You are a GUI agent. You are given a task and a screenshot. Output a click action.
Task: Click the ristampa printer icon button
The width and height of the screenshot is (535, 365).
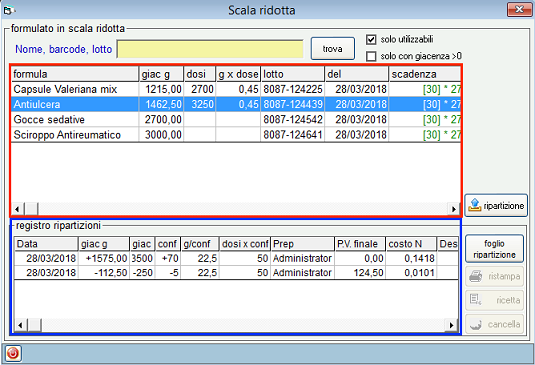click(494, 276)
